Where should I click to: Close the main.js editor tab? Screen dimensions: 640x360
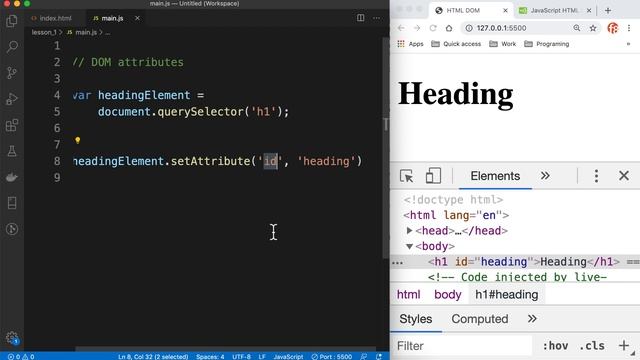(137, 18)
